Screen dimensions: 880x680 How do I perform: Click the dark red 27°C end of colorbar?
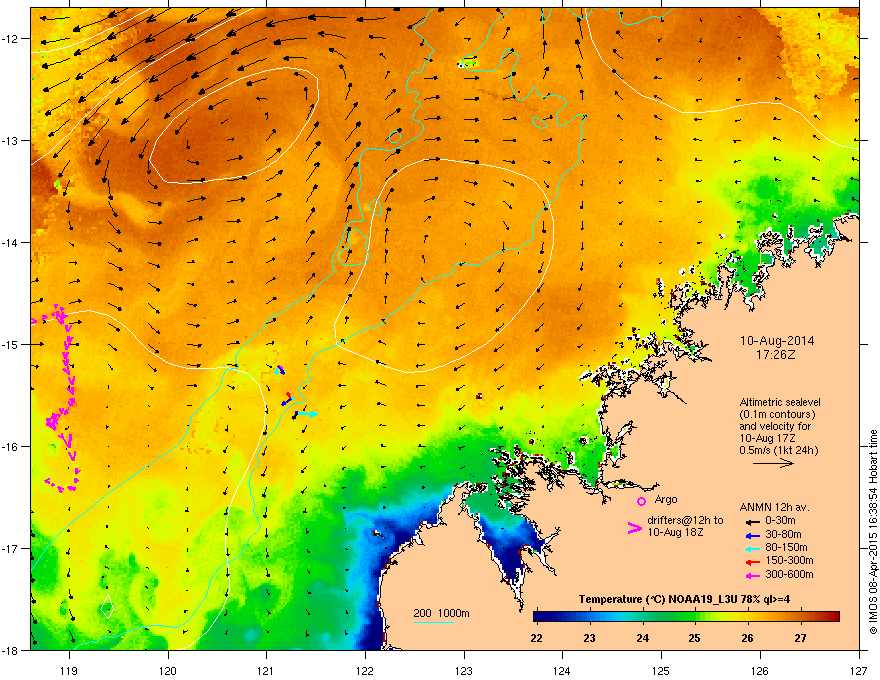click(832, 617)
